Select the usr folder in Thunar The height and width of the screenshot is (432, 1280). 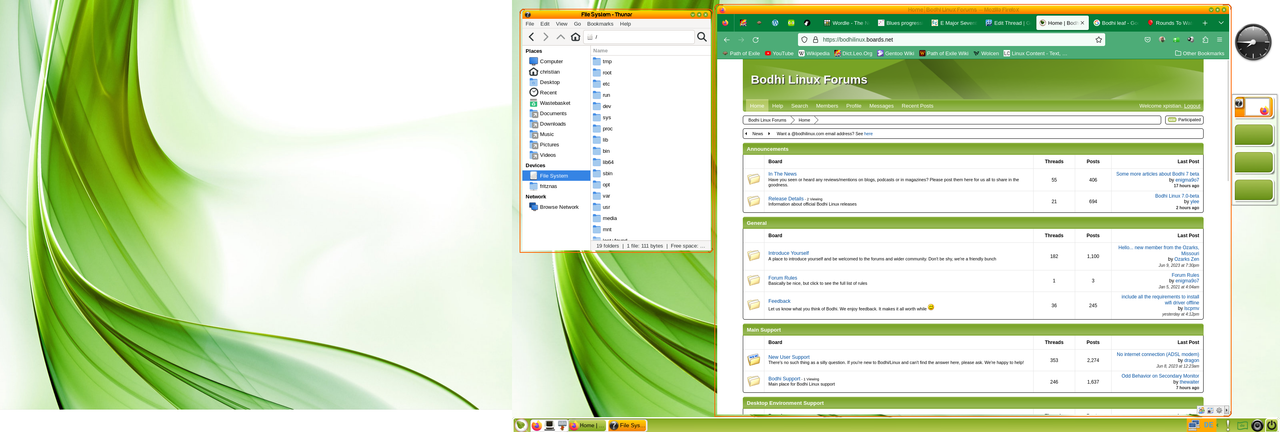(x=606, y=207)
